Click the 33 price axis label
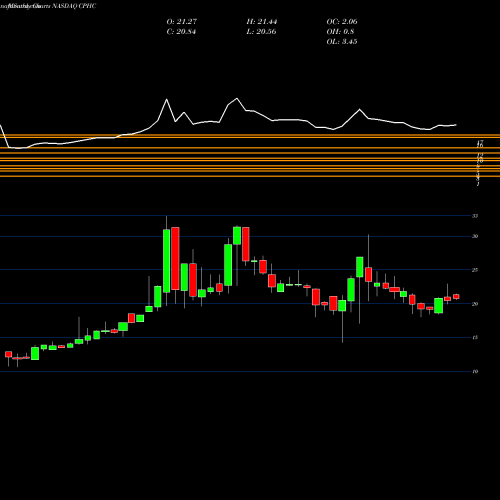The image size is (500, 500). (x=475, y=216)
